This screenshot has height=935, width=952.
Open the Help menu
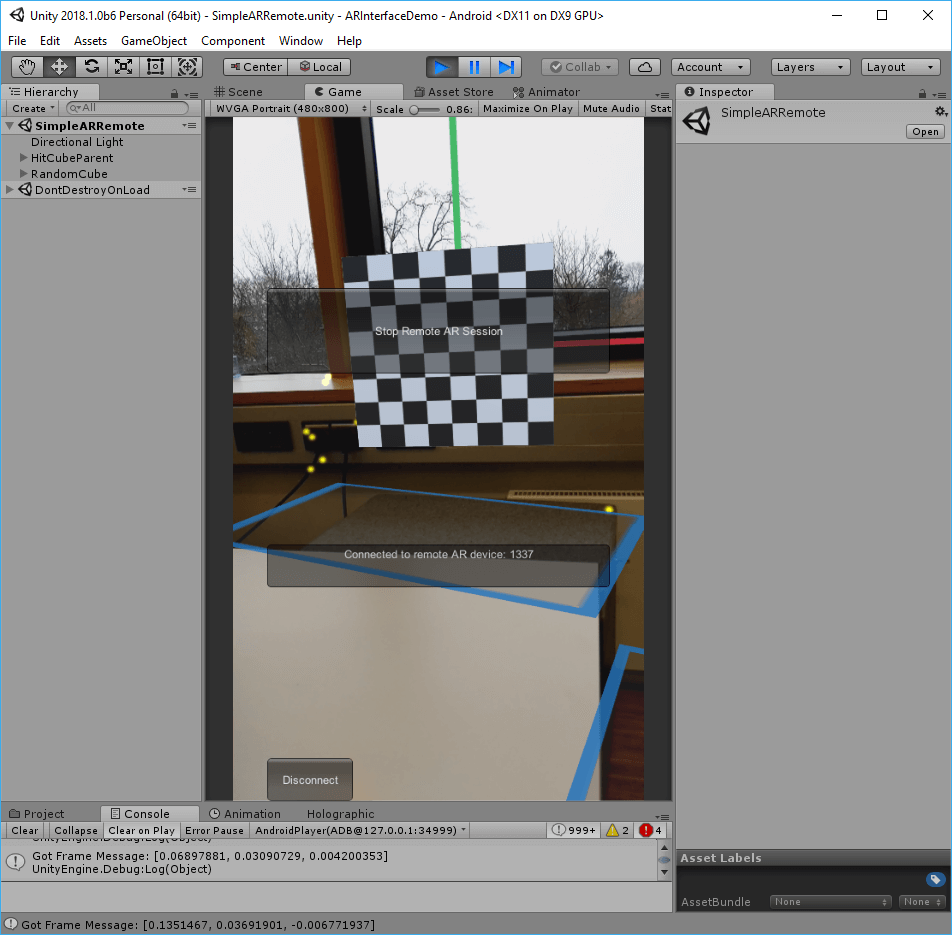pos(349,41)
